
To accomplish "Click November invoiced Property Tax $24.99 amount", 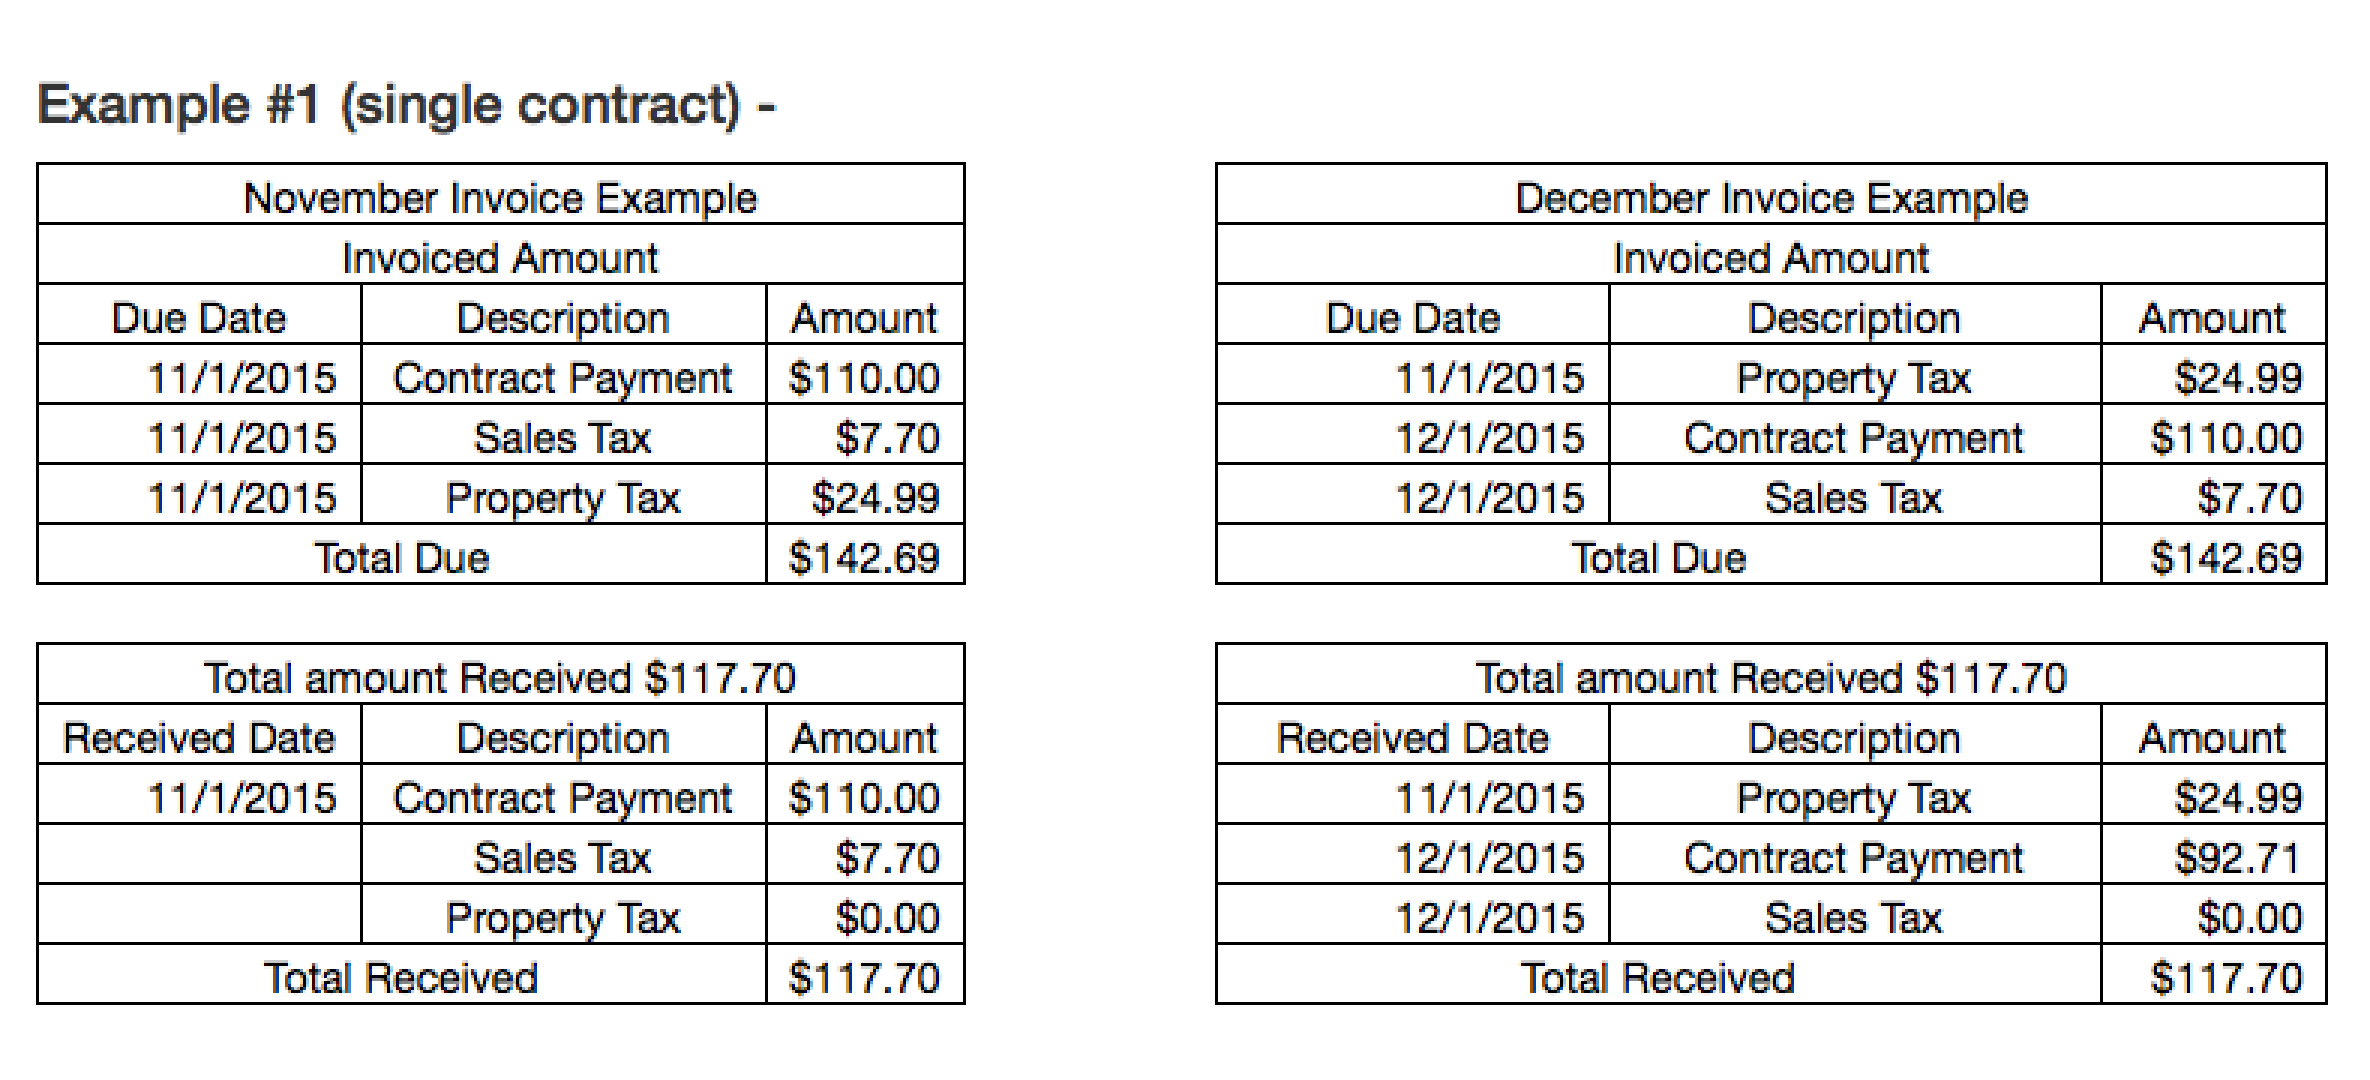I will tap(865, 497).
